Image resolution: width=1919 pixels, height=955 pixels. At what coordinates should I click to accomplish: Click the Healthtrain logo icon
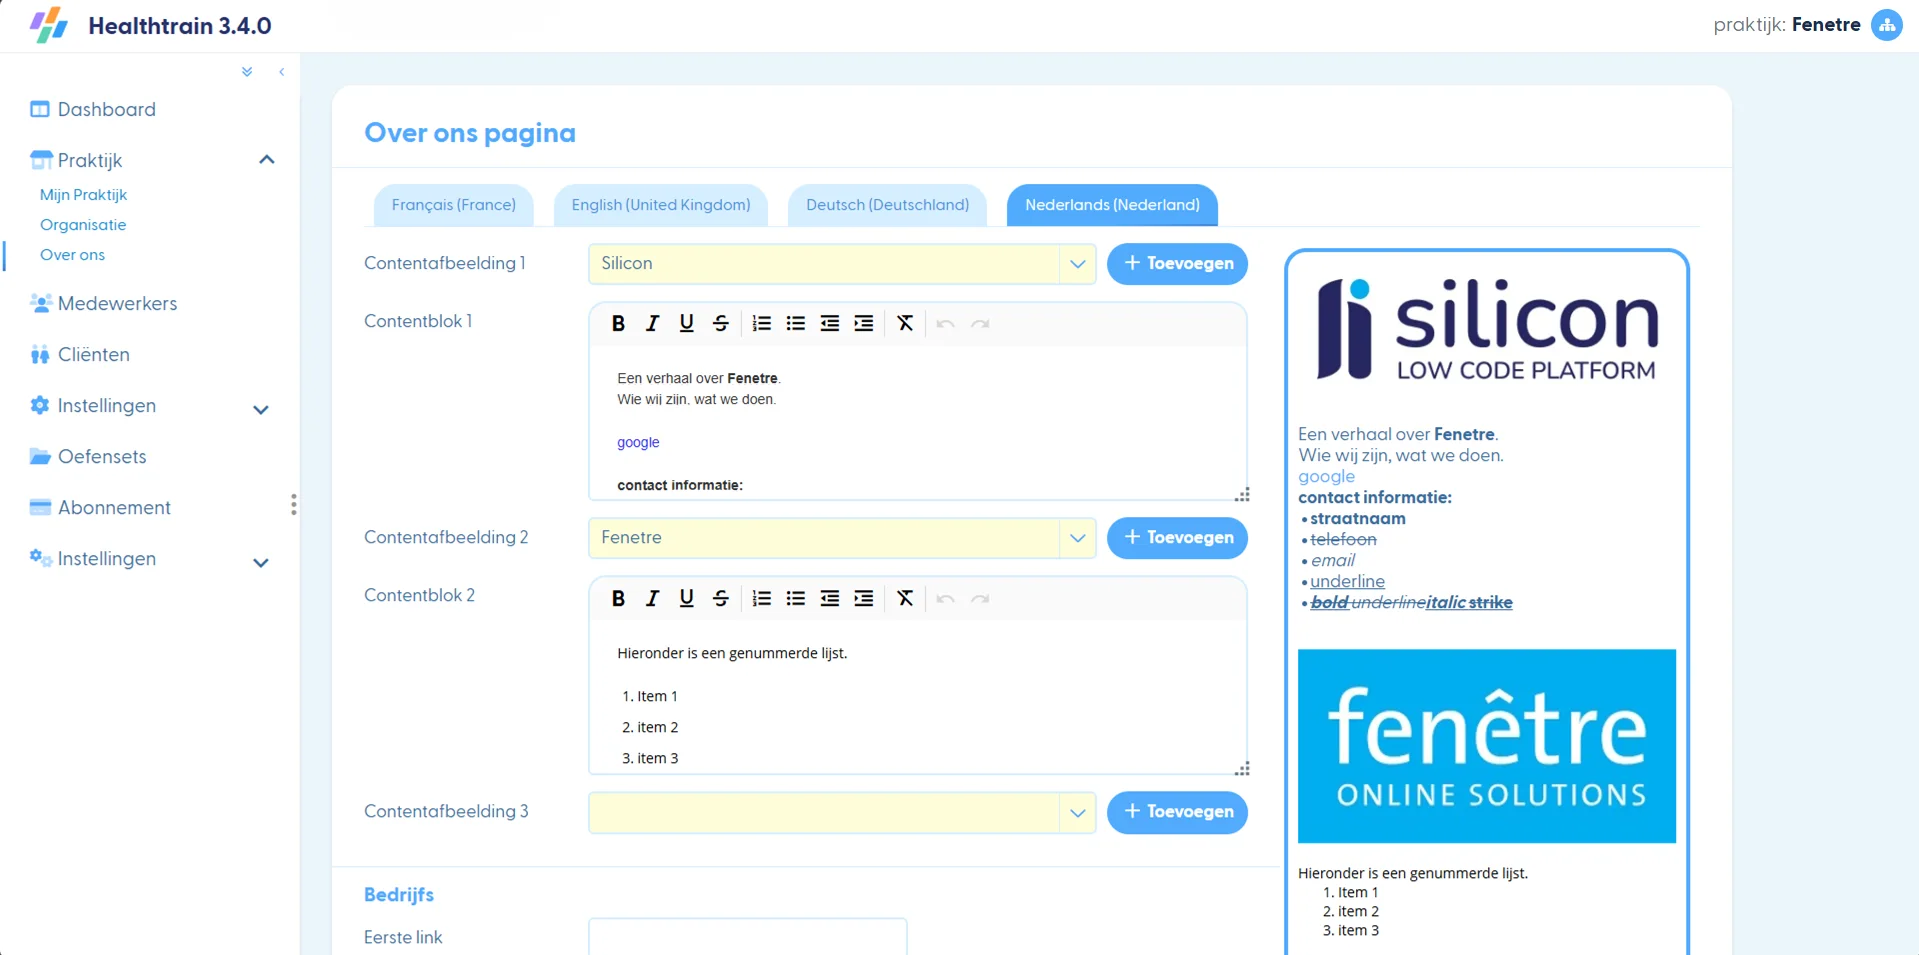pos(48,25)
